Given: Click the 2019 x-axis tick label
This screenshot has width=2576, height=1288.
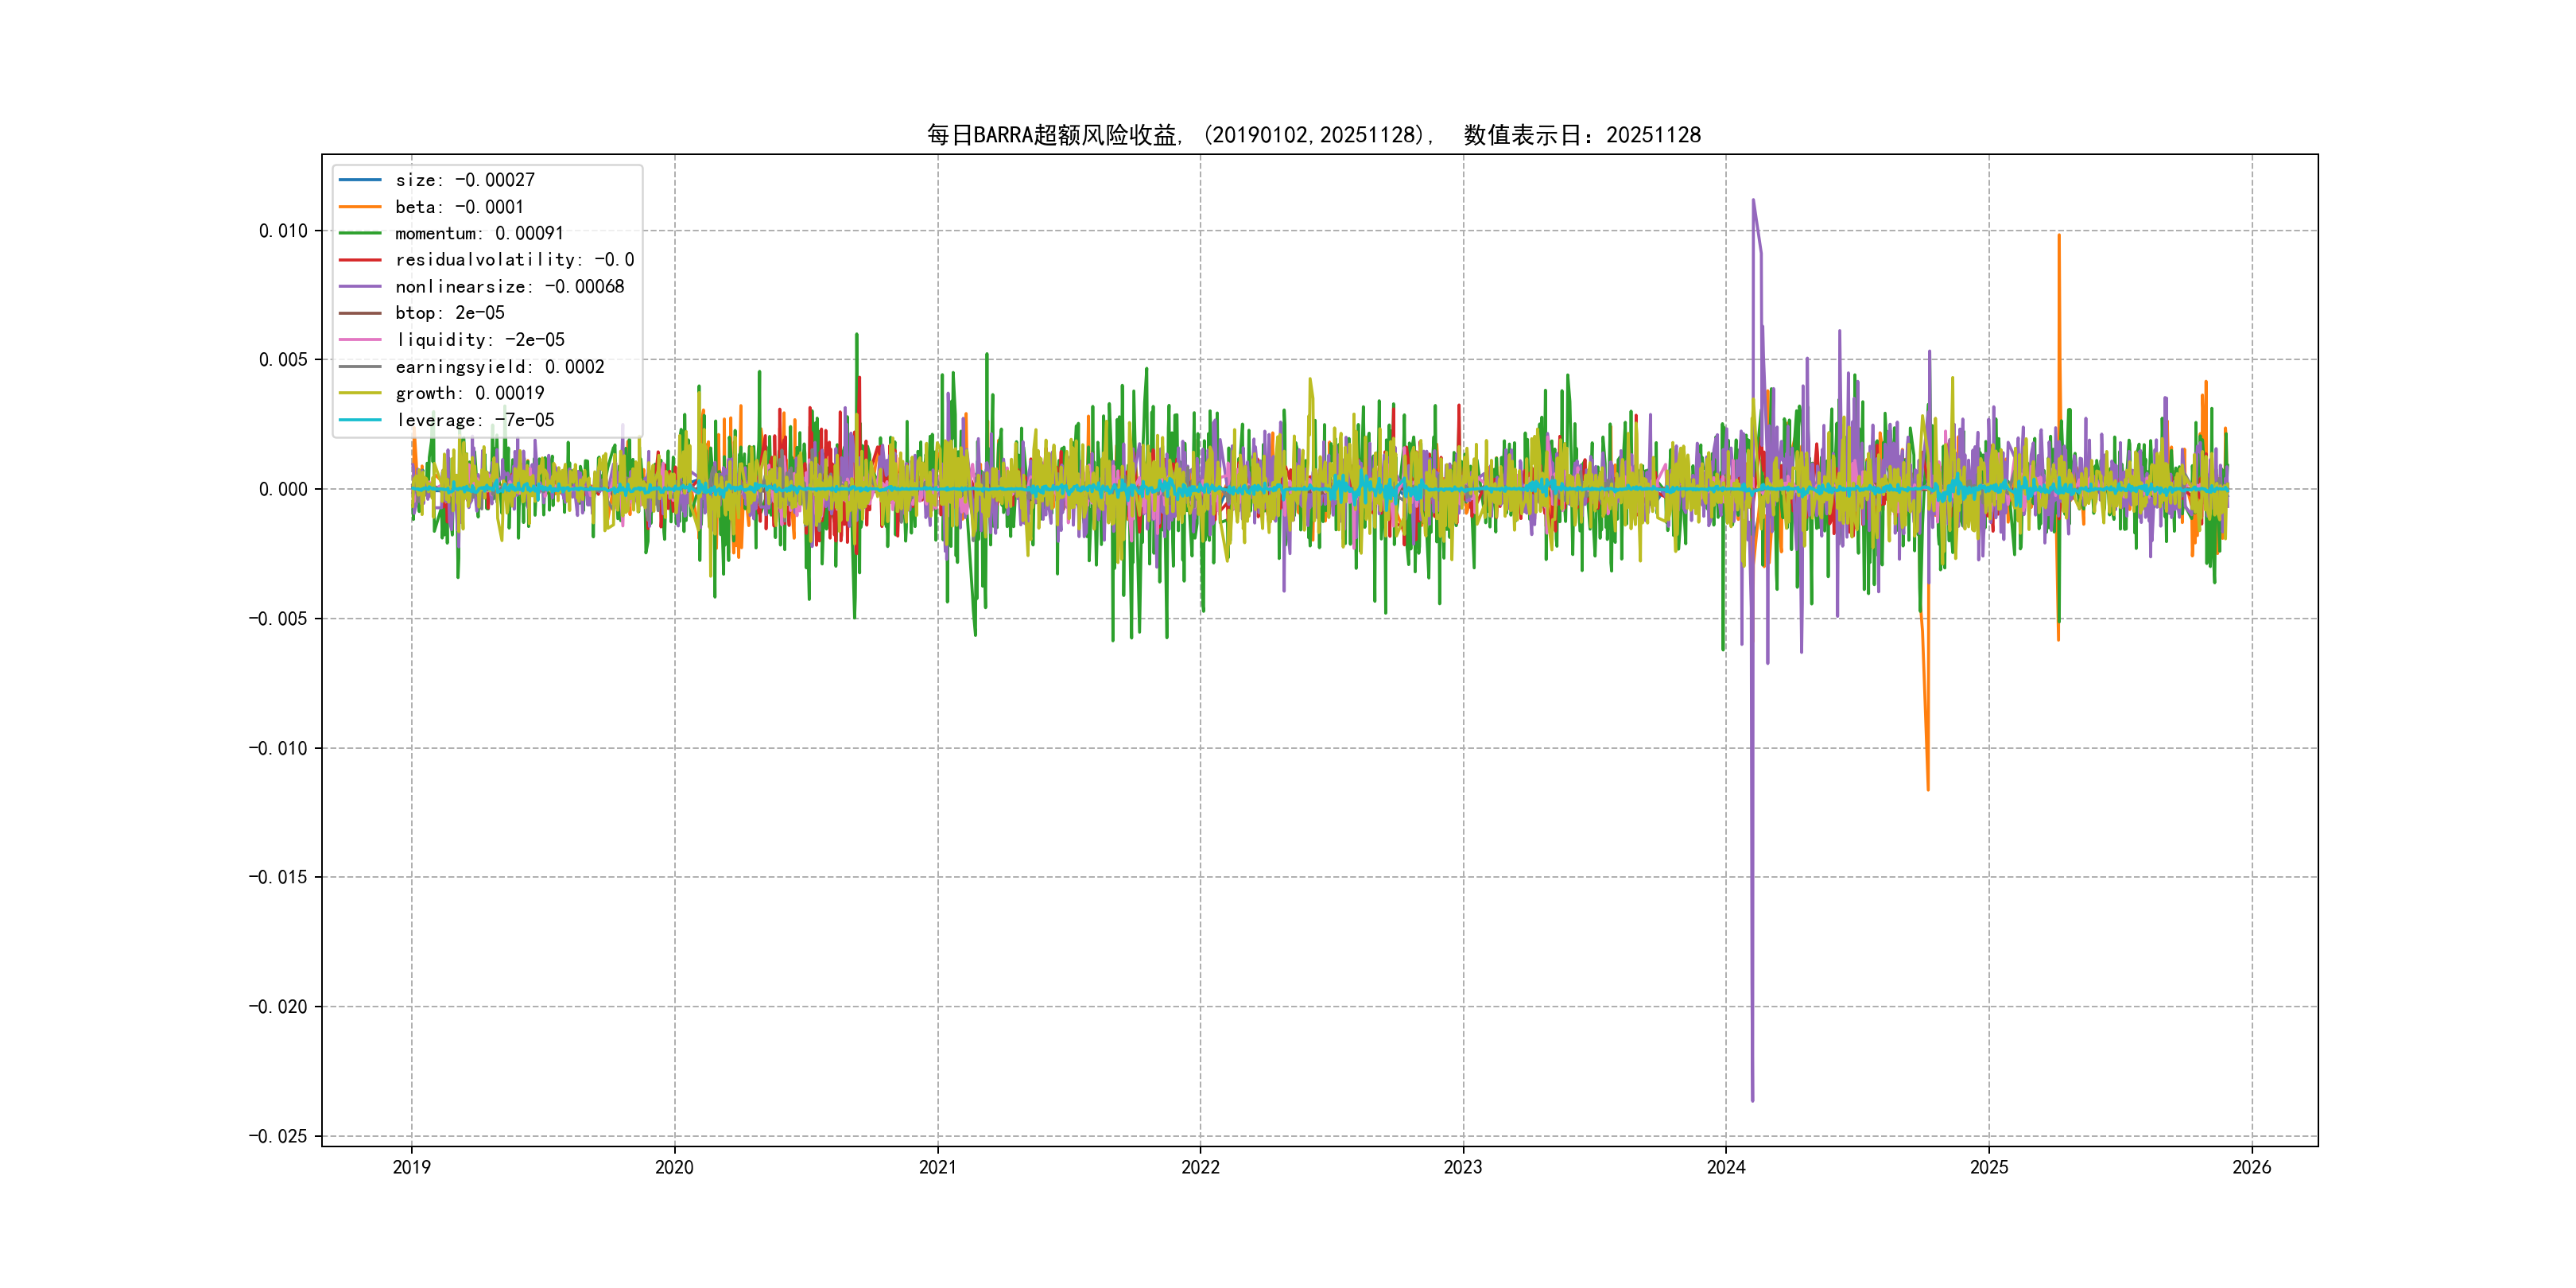Looking at the screenshot, I should coord(411,1167).
